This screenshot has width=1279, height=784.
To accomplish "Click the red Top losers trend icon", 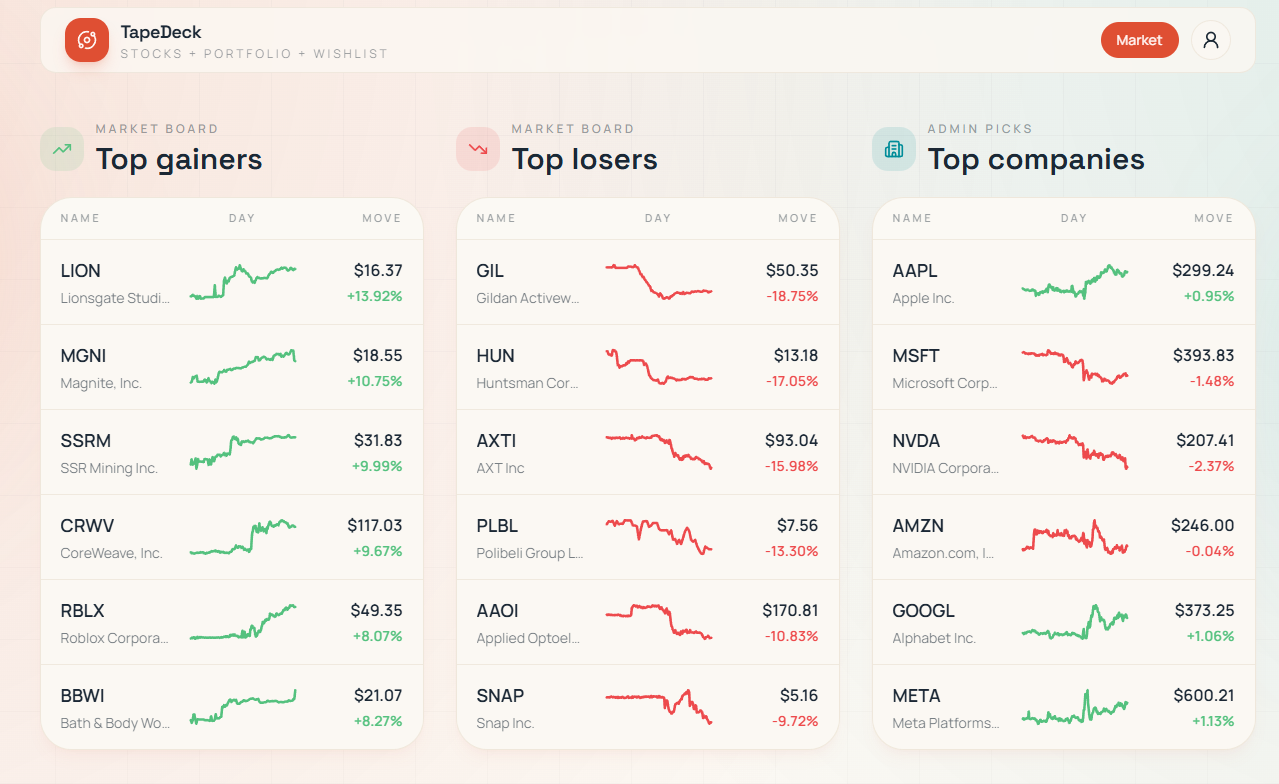I will (x=478, y=149).
